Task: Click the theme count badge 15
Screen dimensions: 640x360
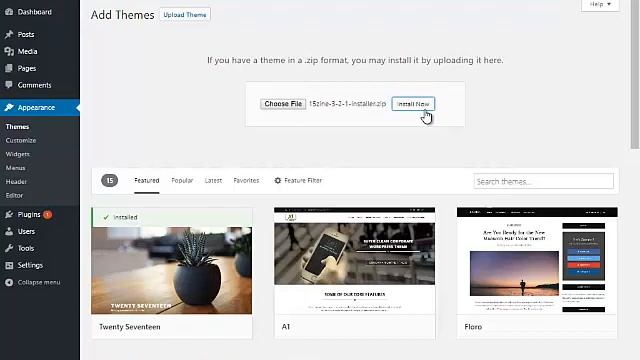Action: [x=109, y=180]
